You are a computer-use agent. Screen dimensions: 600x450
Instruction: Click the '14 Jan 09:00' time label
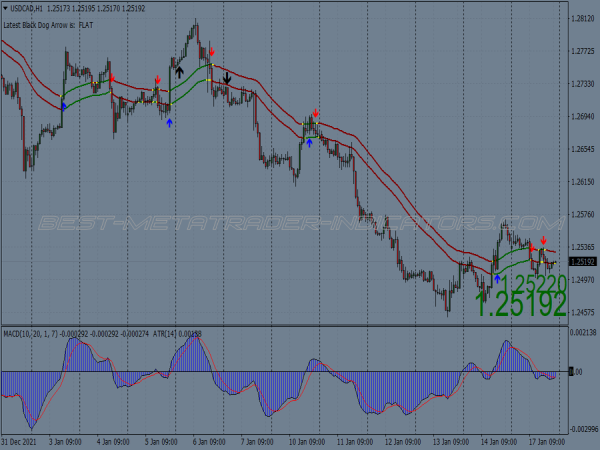499,442
